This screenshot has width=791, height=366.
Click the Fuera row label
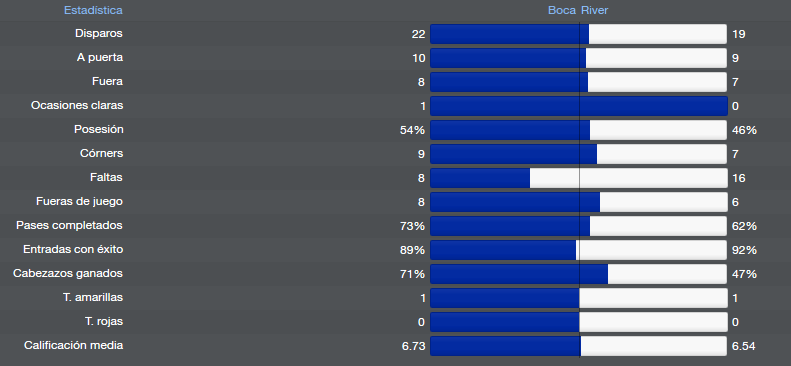tap(107, 81)
